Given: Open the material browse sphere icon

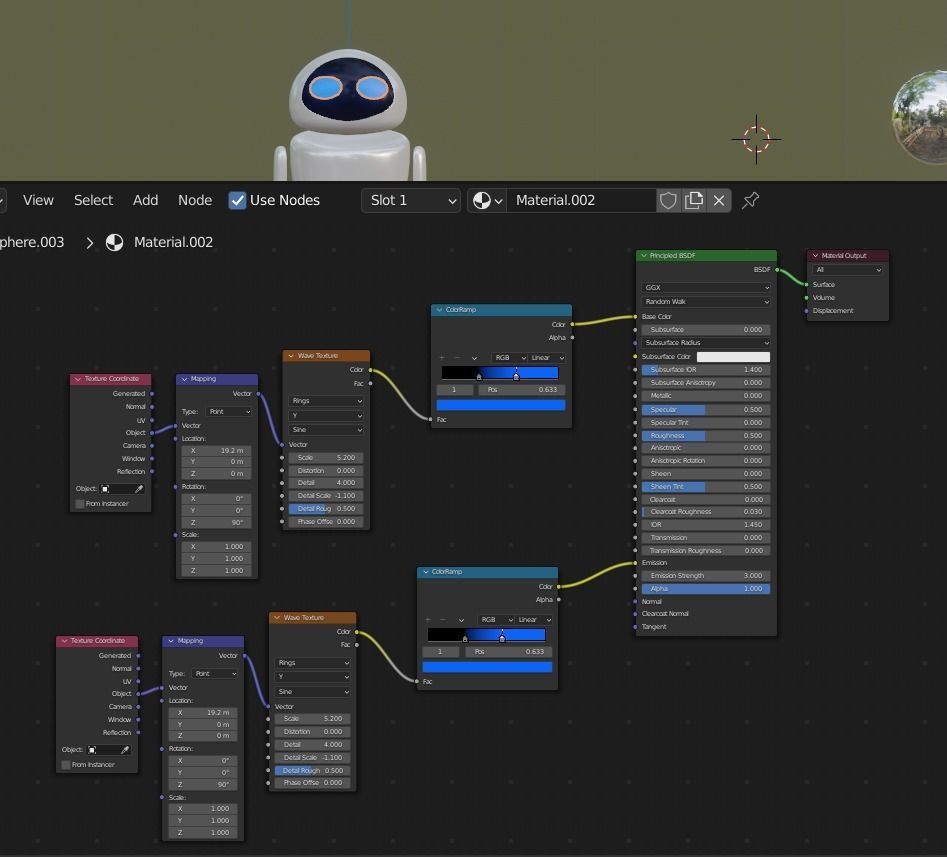Looking at the screenshot, I should pyautogui.click(x=487, y=200).
